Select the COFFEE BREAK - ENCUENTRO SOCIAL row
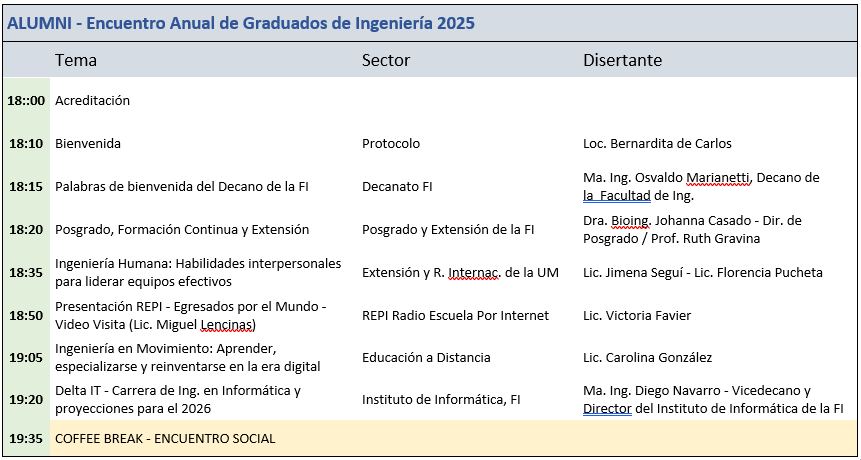The height and width of the screenshot is (460, 861). pos(165,439)
